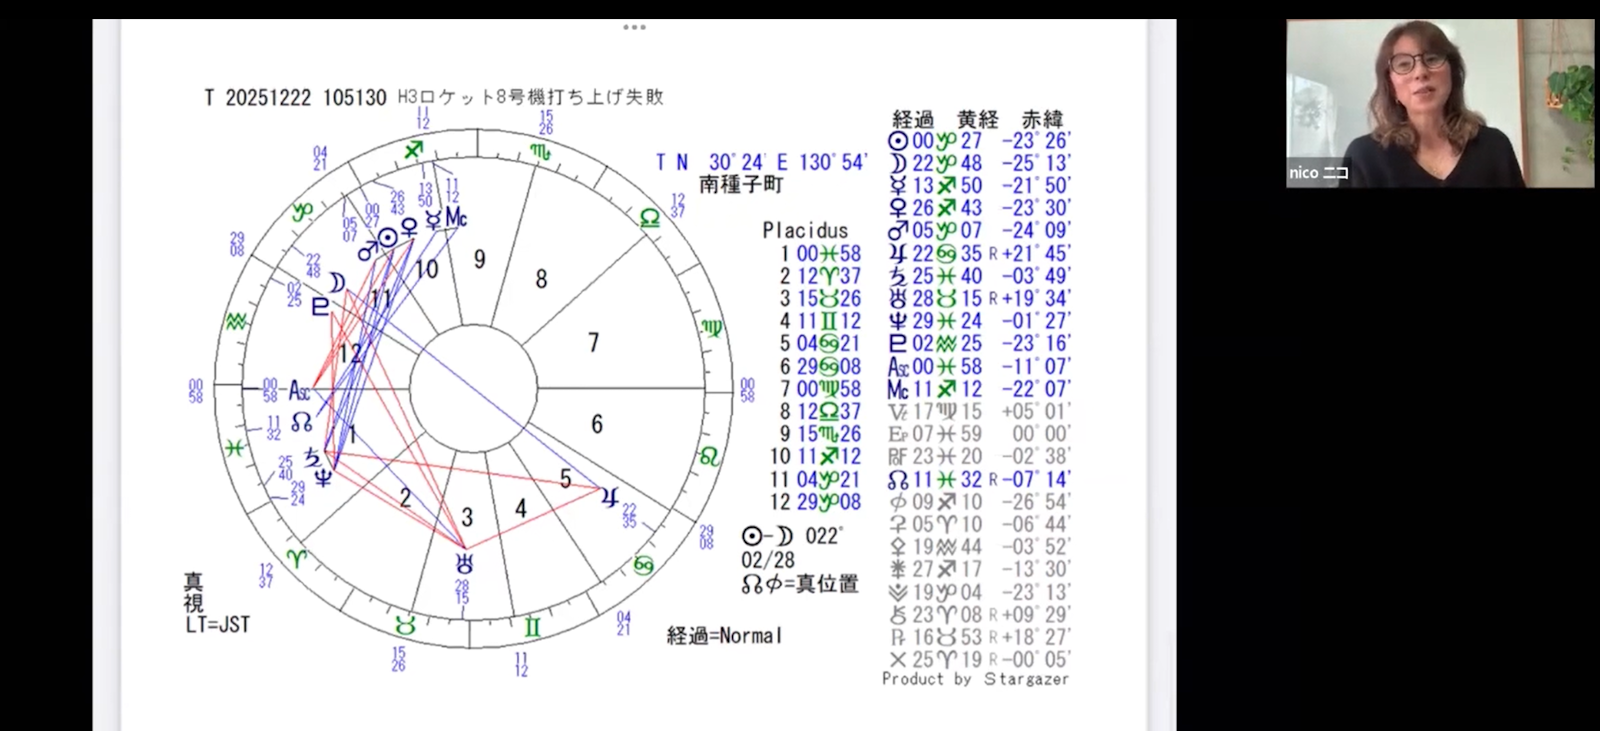Click the Asc marker on the wheel

(299, 390)
